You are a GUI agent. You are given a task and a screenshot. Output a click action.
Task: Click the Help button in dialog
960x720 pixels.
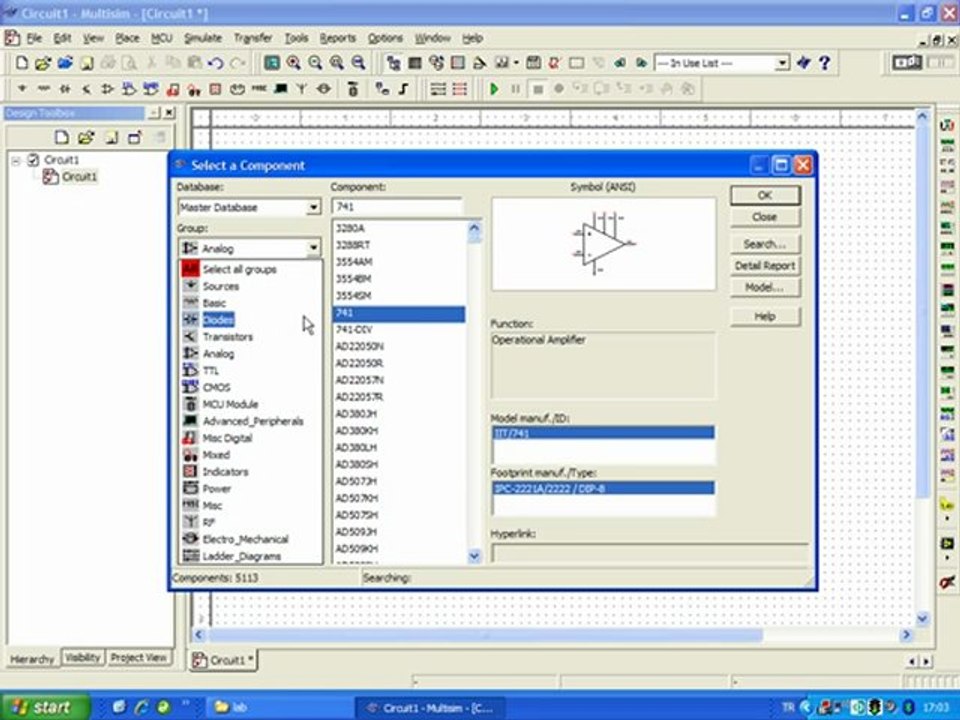765,317
